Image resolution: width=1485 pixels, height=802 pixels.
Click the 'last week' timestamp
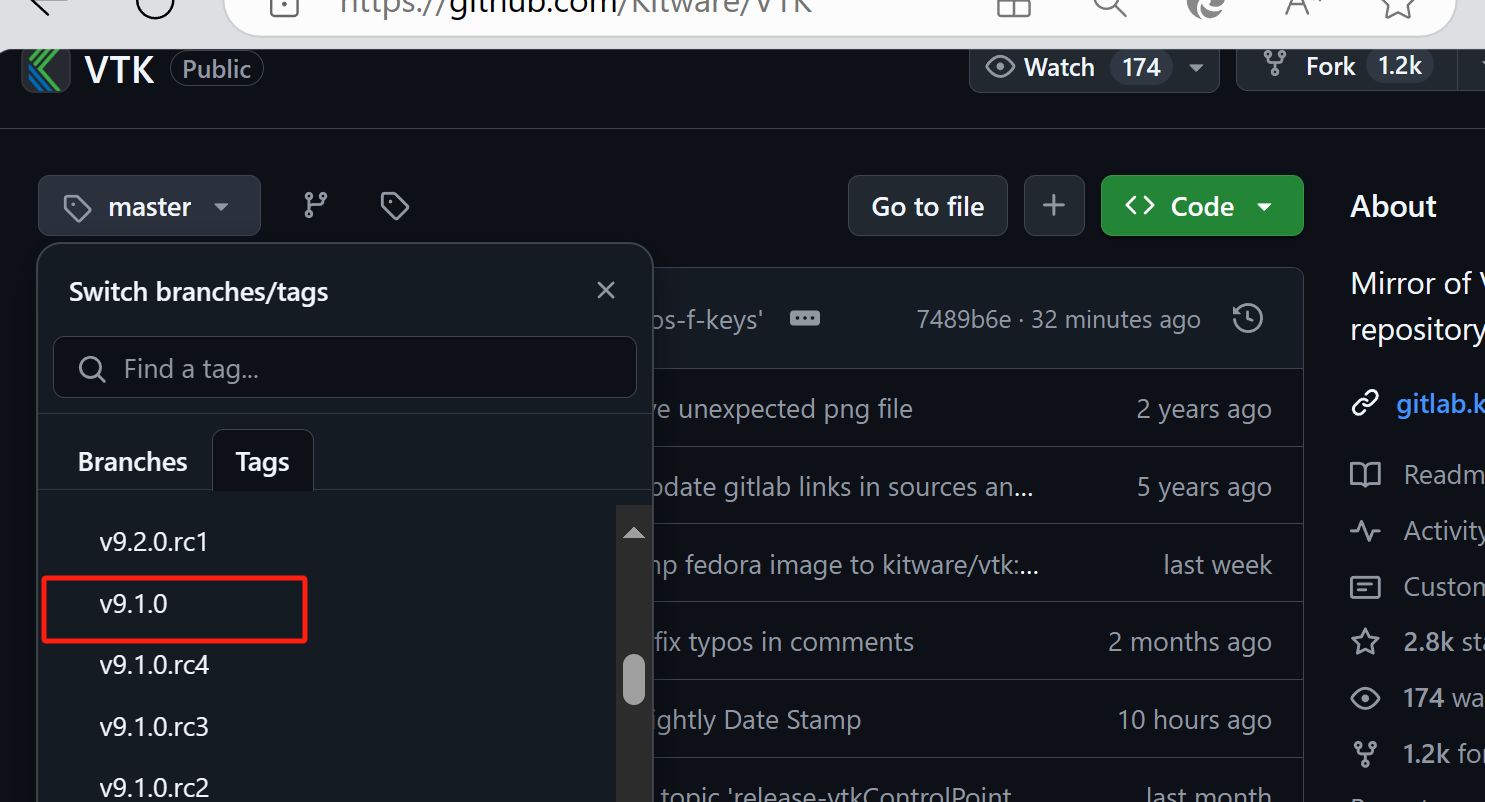(x=1218, y=565)
